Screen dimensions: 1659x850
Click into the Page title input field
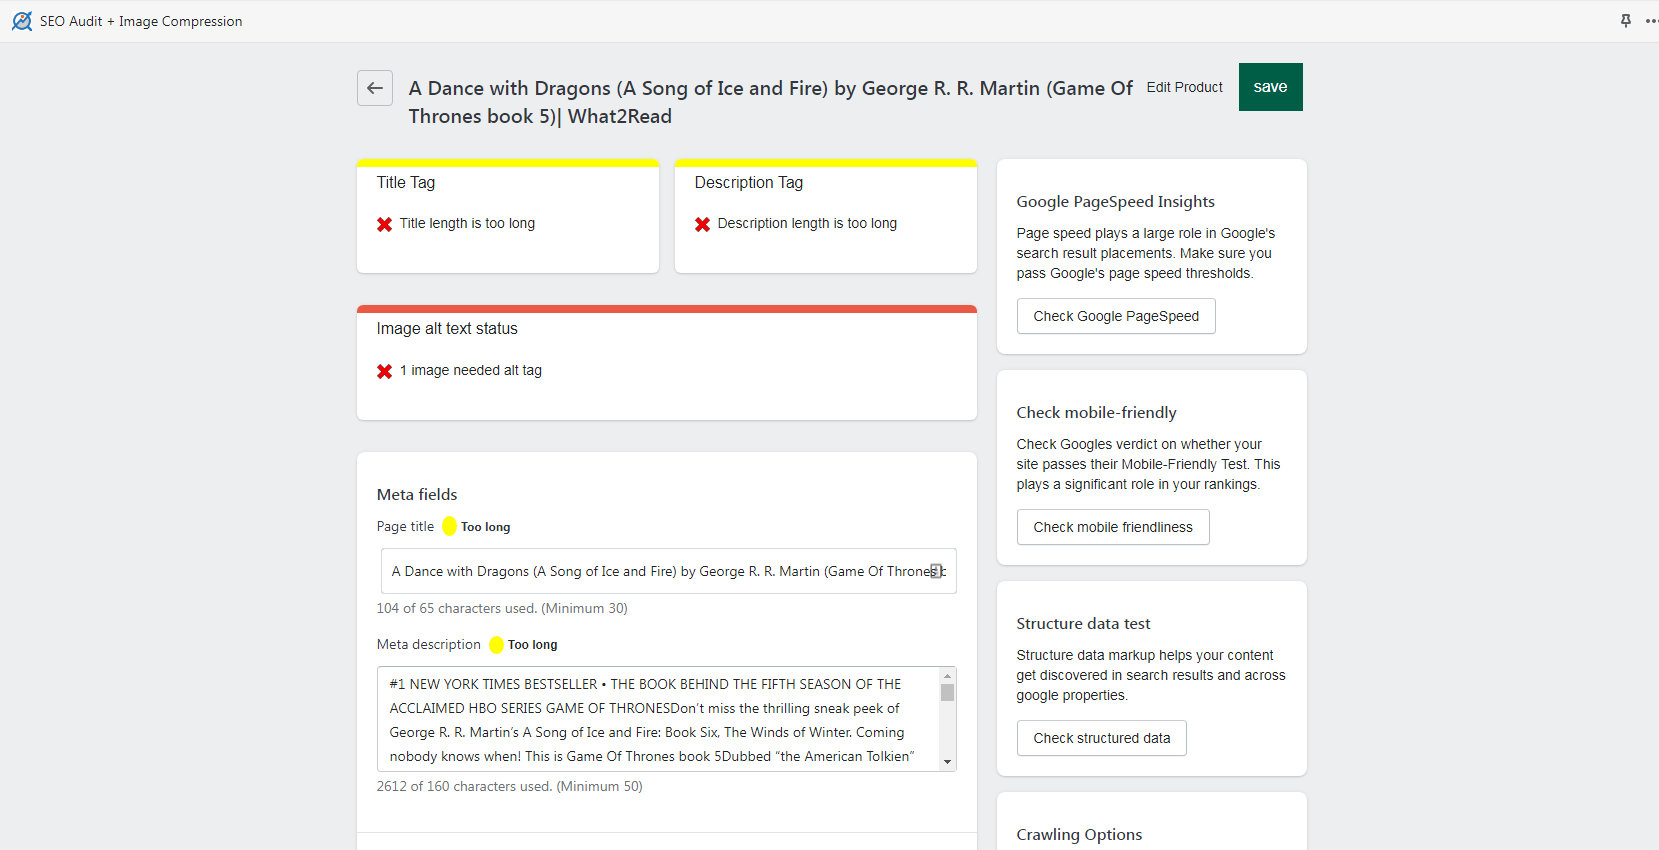tap(668, 571)
